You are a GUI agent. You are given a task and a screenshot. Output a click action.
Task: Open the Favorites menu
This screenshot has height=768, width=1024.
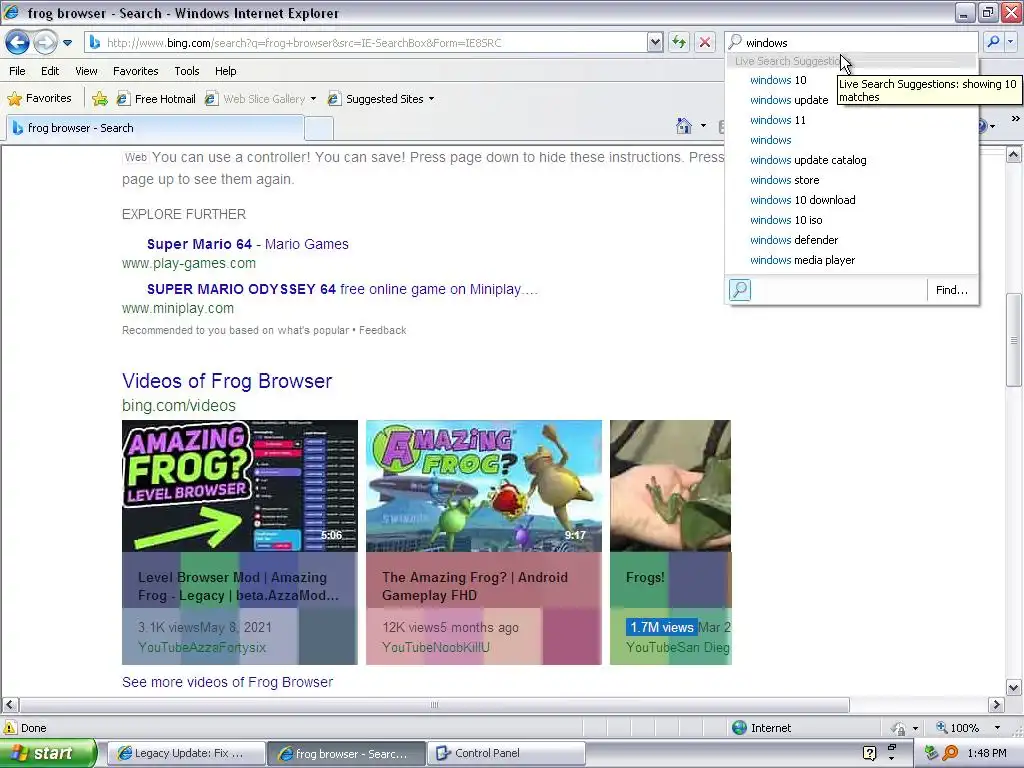coord(135,71)
